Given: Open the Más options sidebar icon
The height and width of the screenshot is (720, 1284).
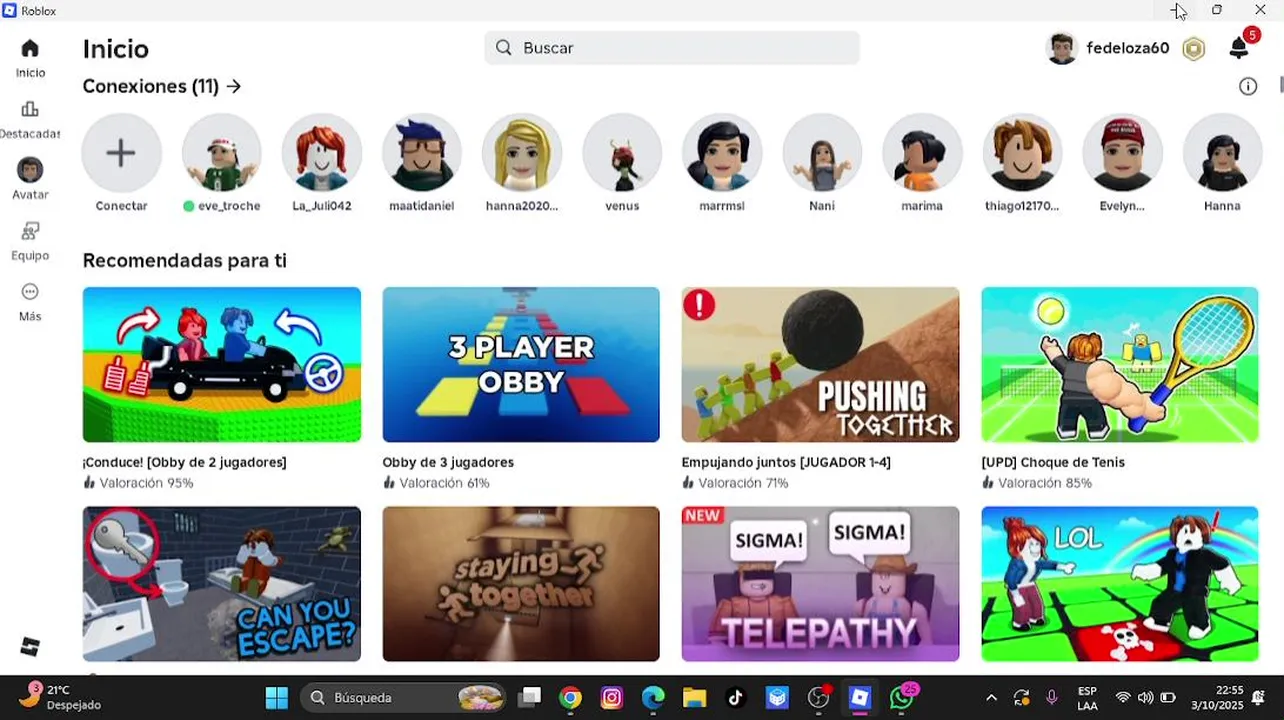Looking at the screenshot, I should point(30,292).
